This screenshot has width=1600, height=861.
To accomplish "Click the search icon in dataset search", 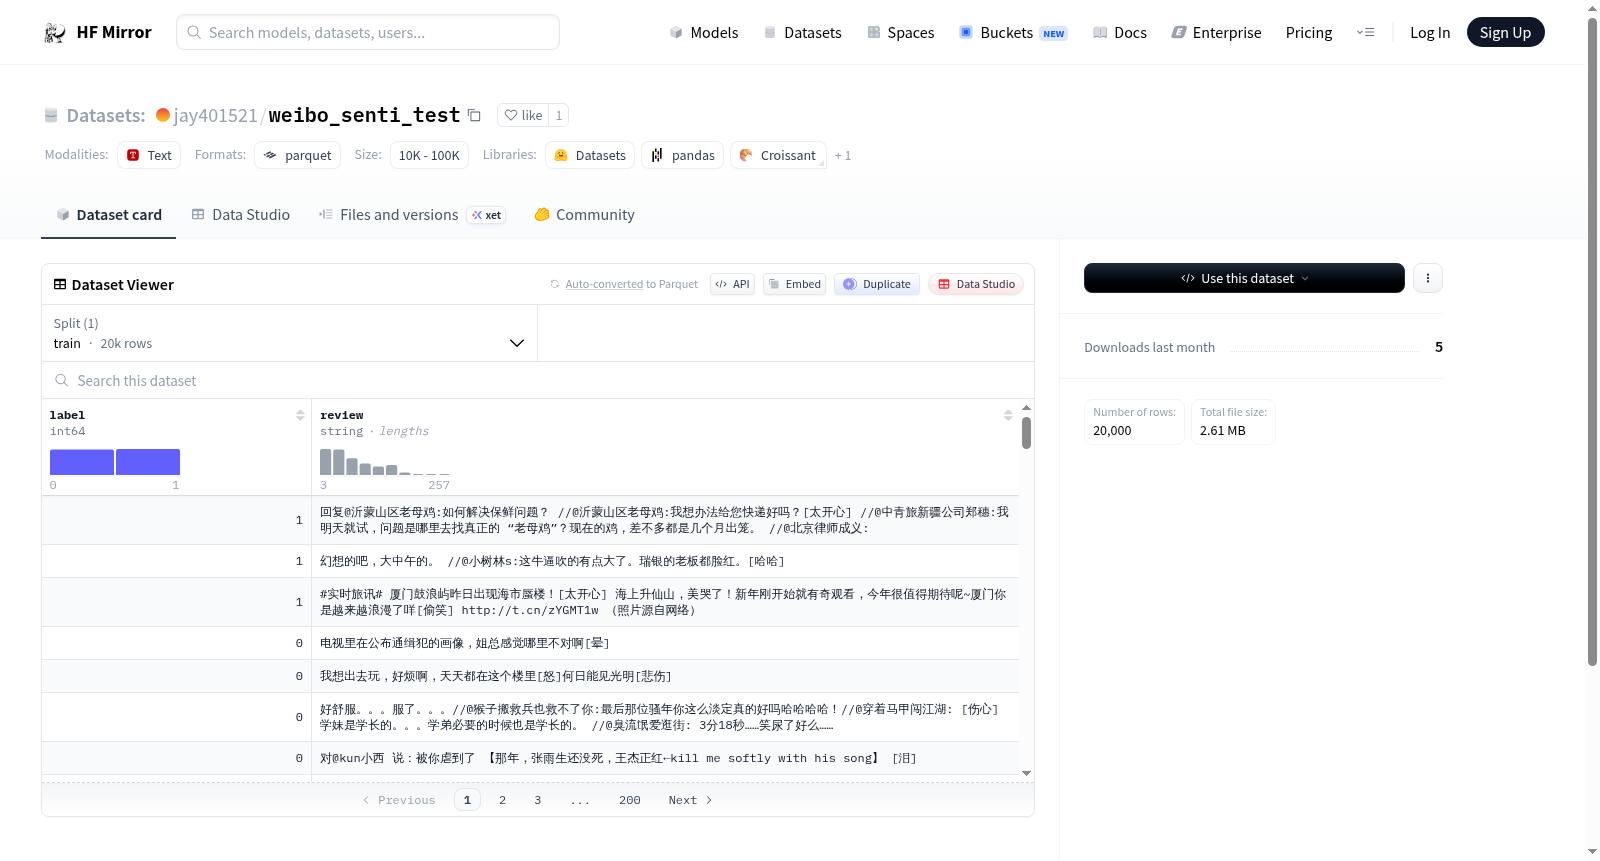I will click(62, 380).
